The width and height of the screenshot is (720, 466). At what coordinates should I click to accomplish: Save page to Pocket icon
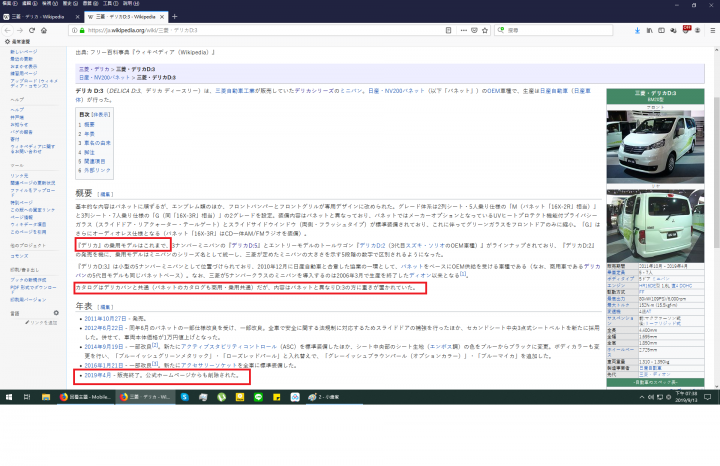tap(474, 30)
